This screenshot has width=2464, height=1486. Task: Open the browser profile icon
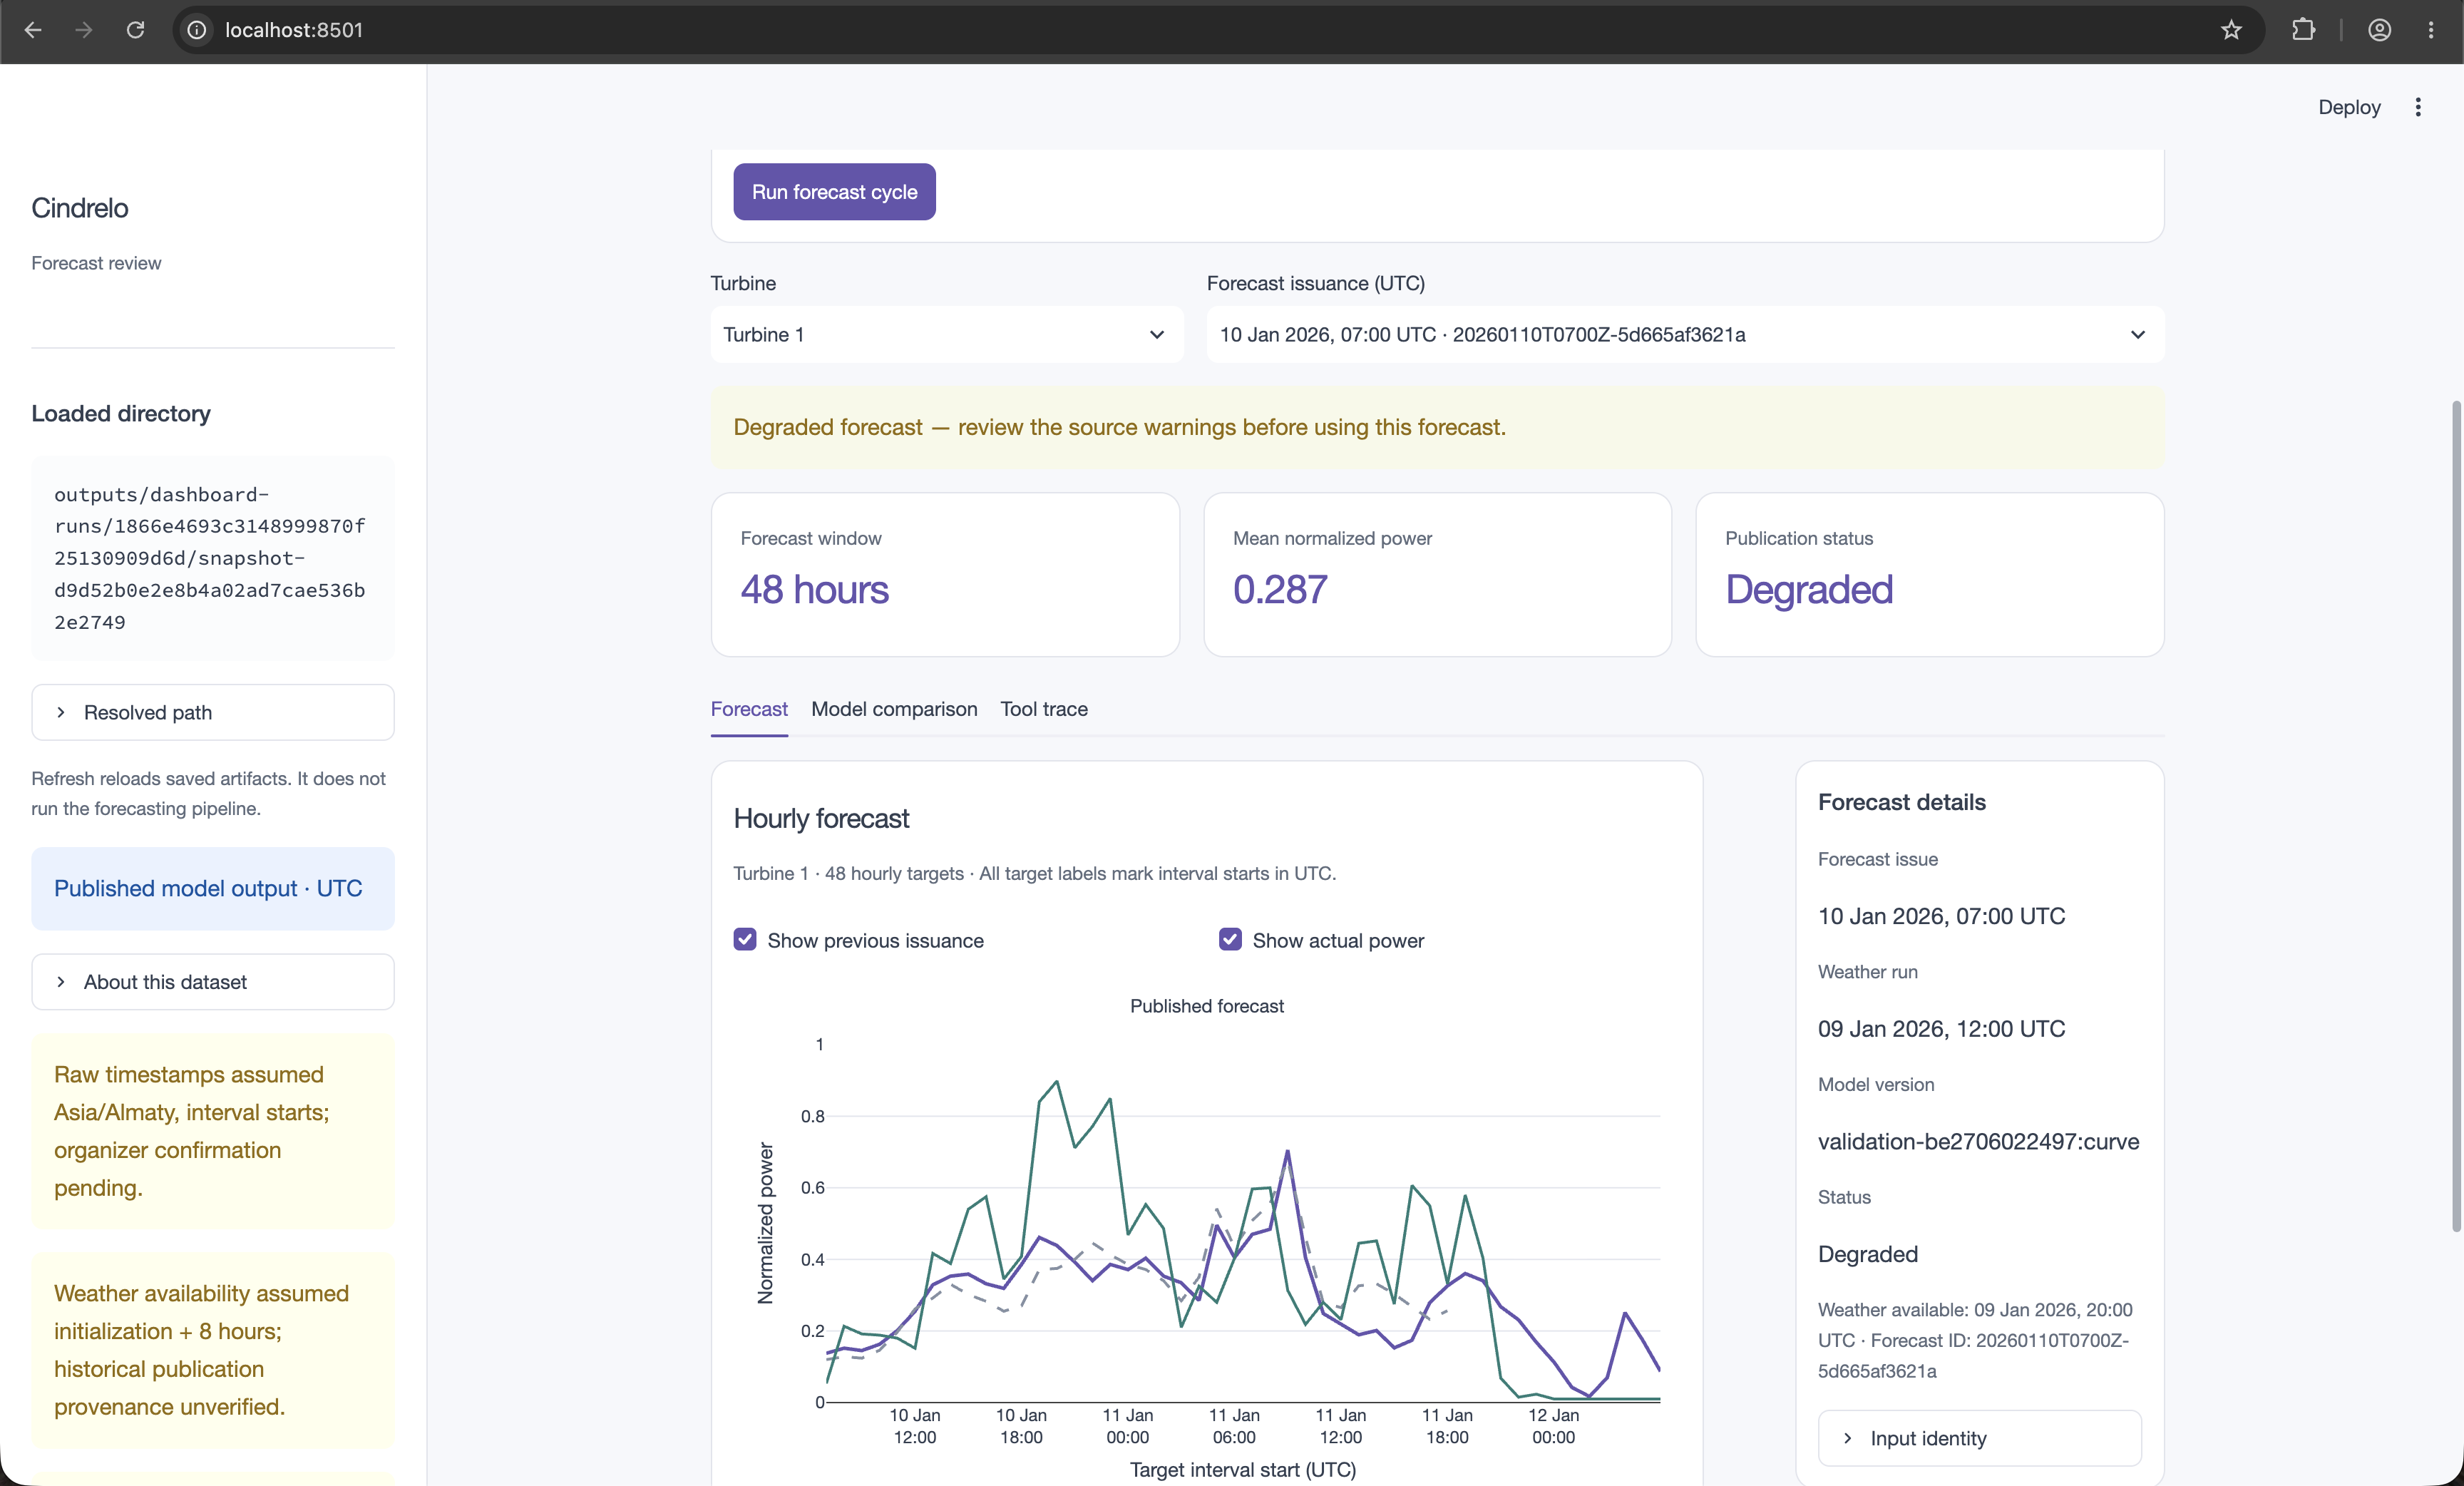[2379, 30]
